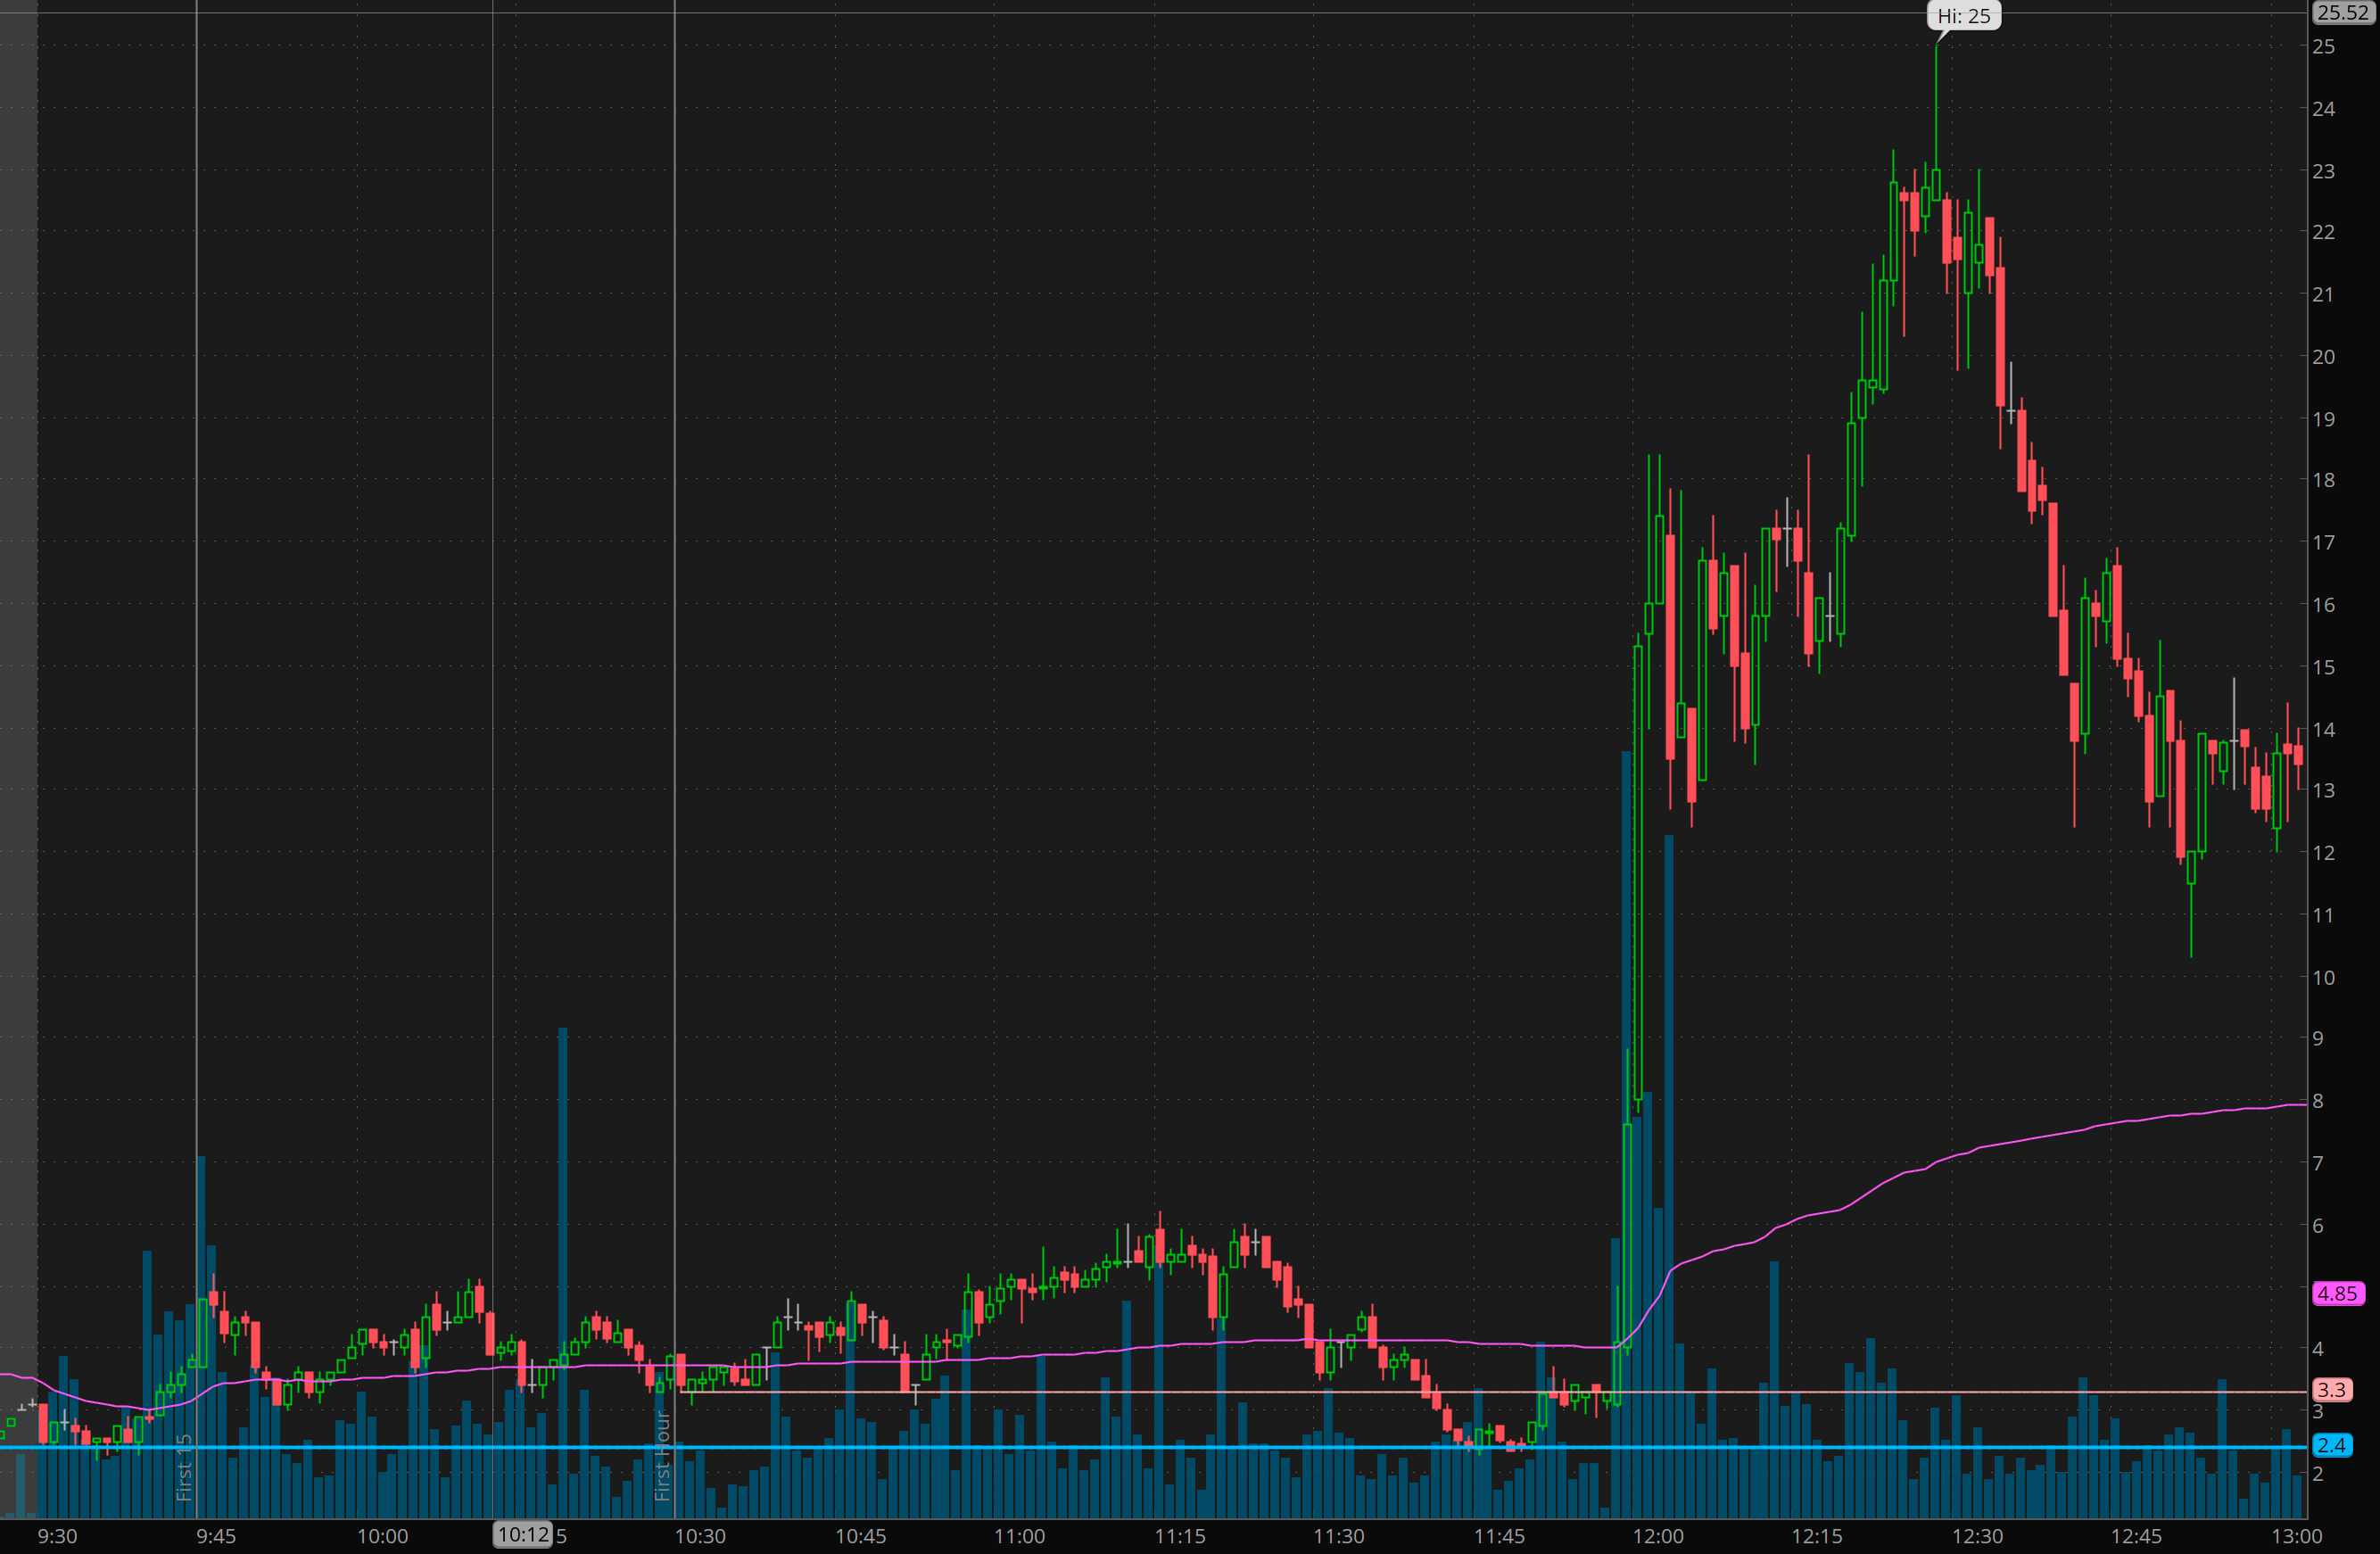Click the "First Hour" vertical marker label
The height and width of the screenshot is (1554, 2380).
point(662,1456)
